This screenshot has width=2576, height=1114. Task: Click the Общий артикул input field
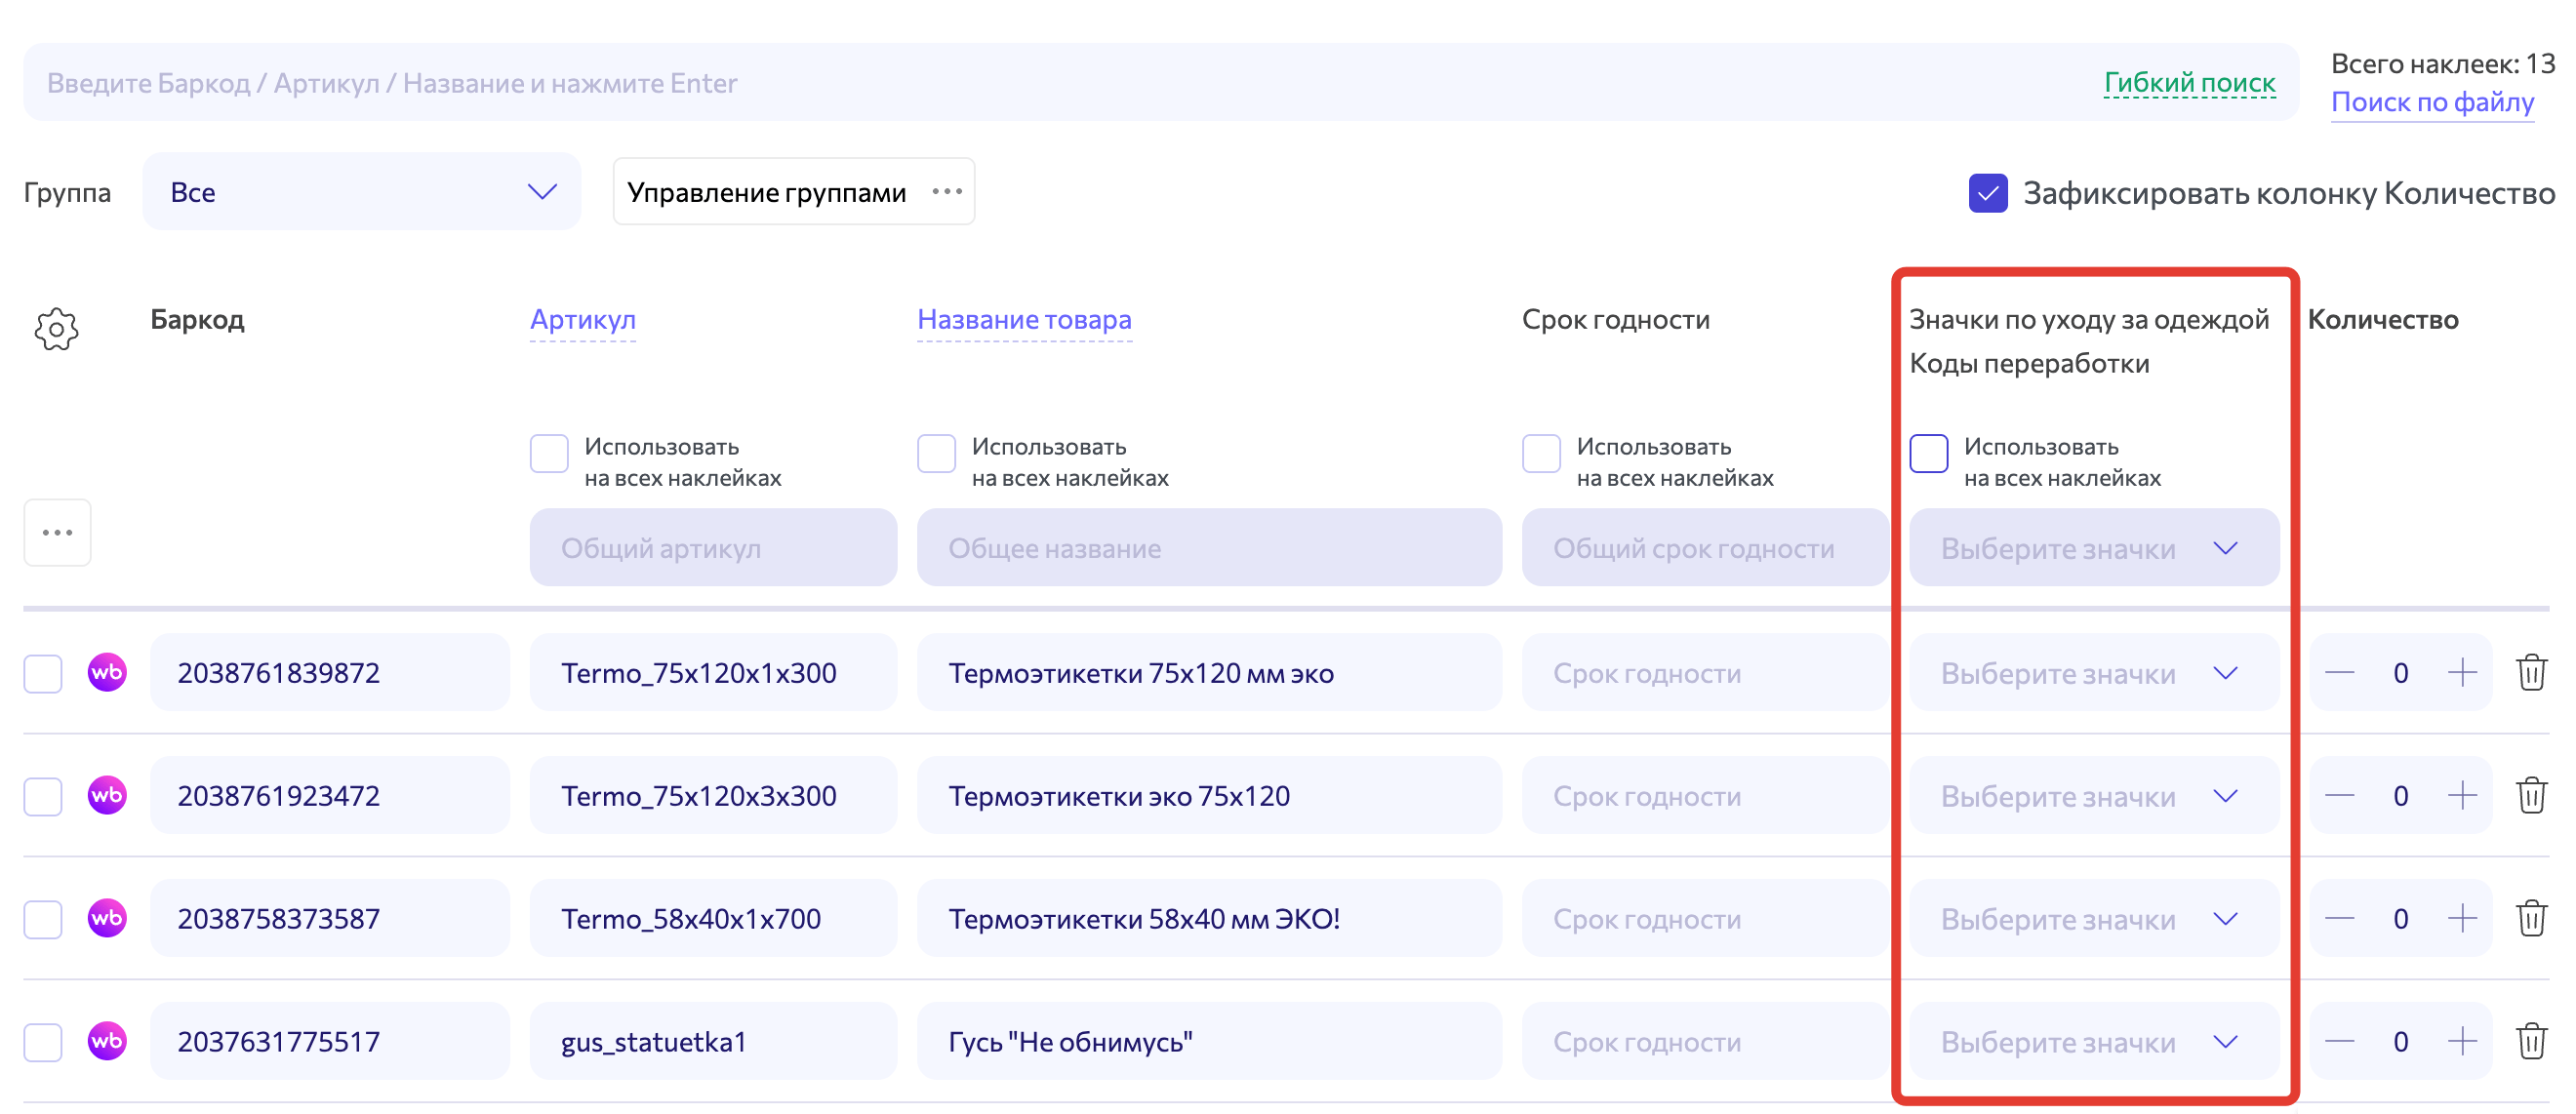[713, 547]
